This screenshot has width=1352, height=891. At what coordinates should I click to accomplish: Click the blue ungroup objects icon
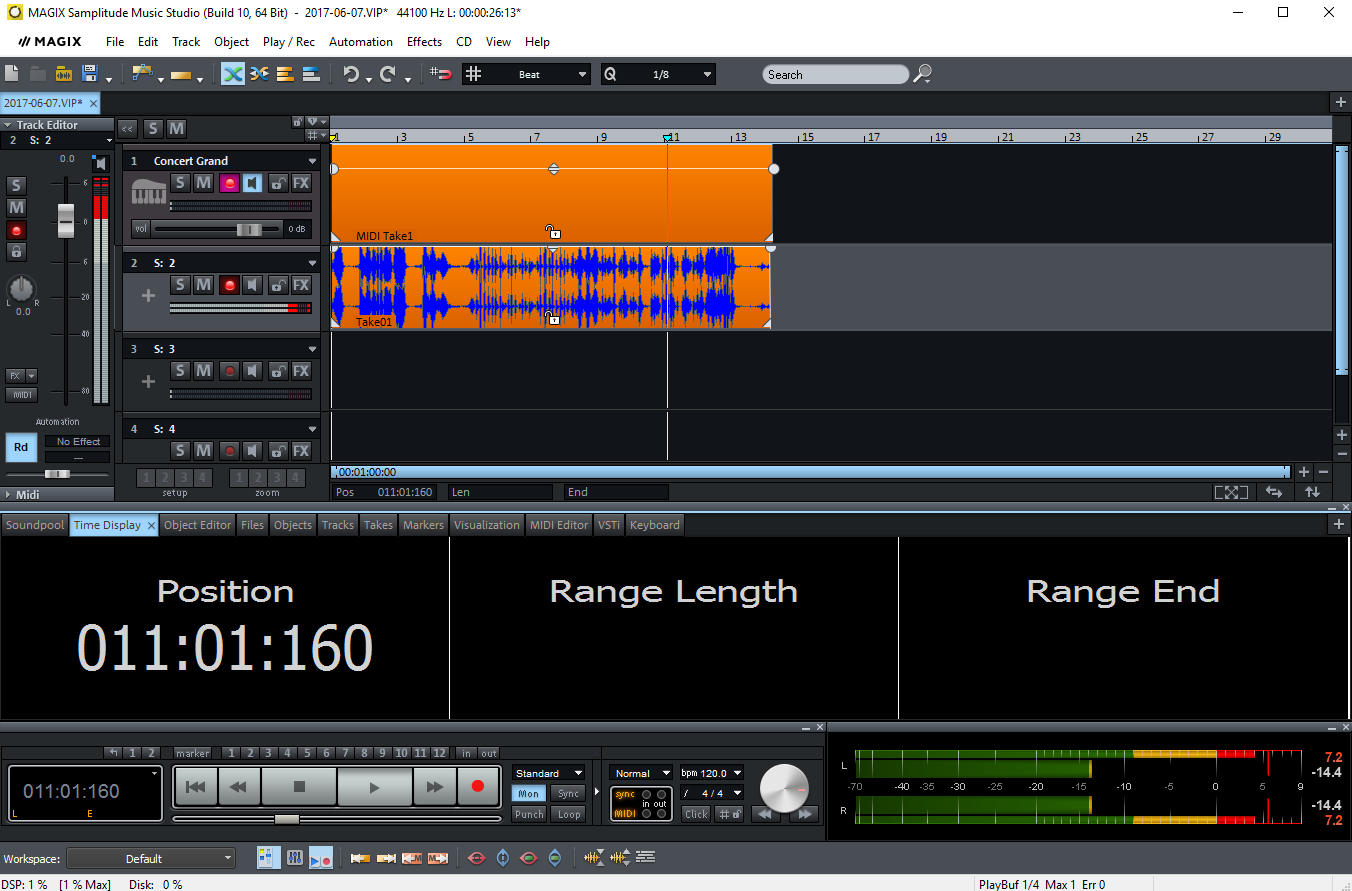(311, 74)
